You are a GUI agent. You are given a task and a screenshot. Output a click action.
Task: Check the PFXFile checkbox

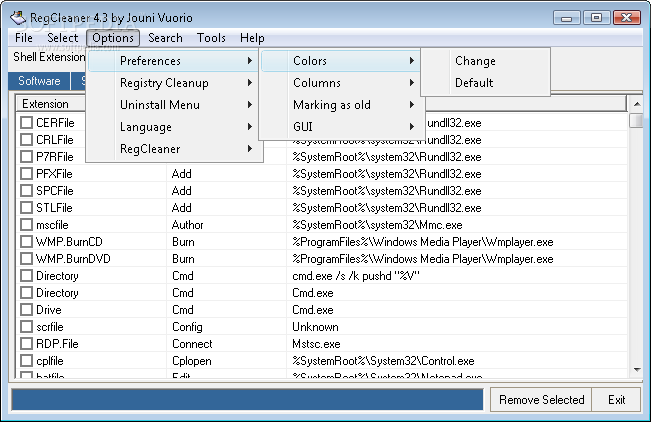tap(26, 174)
